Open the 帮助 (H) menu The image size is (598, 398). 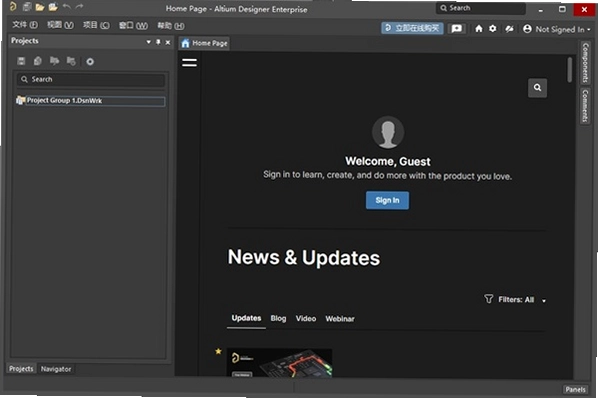pyautogui.click(x=171, y=26)
